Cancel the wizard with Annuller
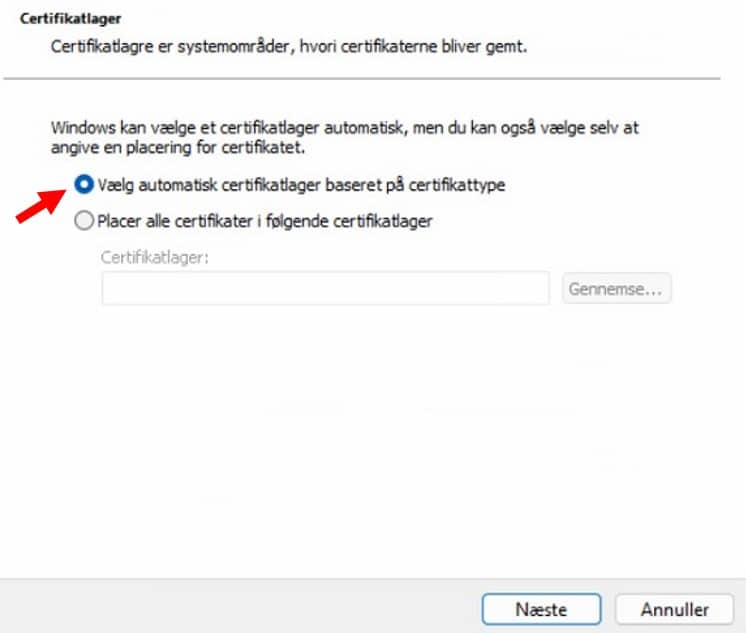The height and width of the screenshot is (633, 746). (x=675, y=609)
